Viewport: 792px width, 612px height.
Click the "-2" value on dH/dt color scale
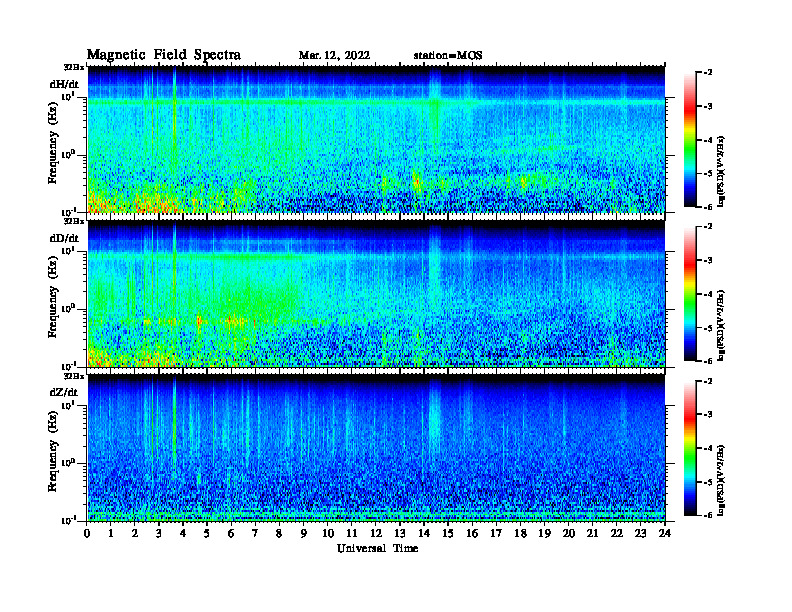pos(708,72)
